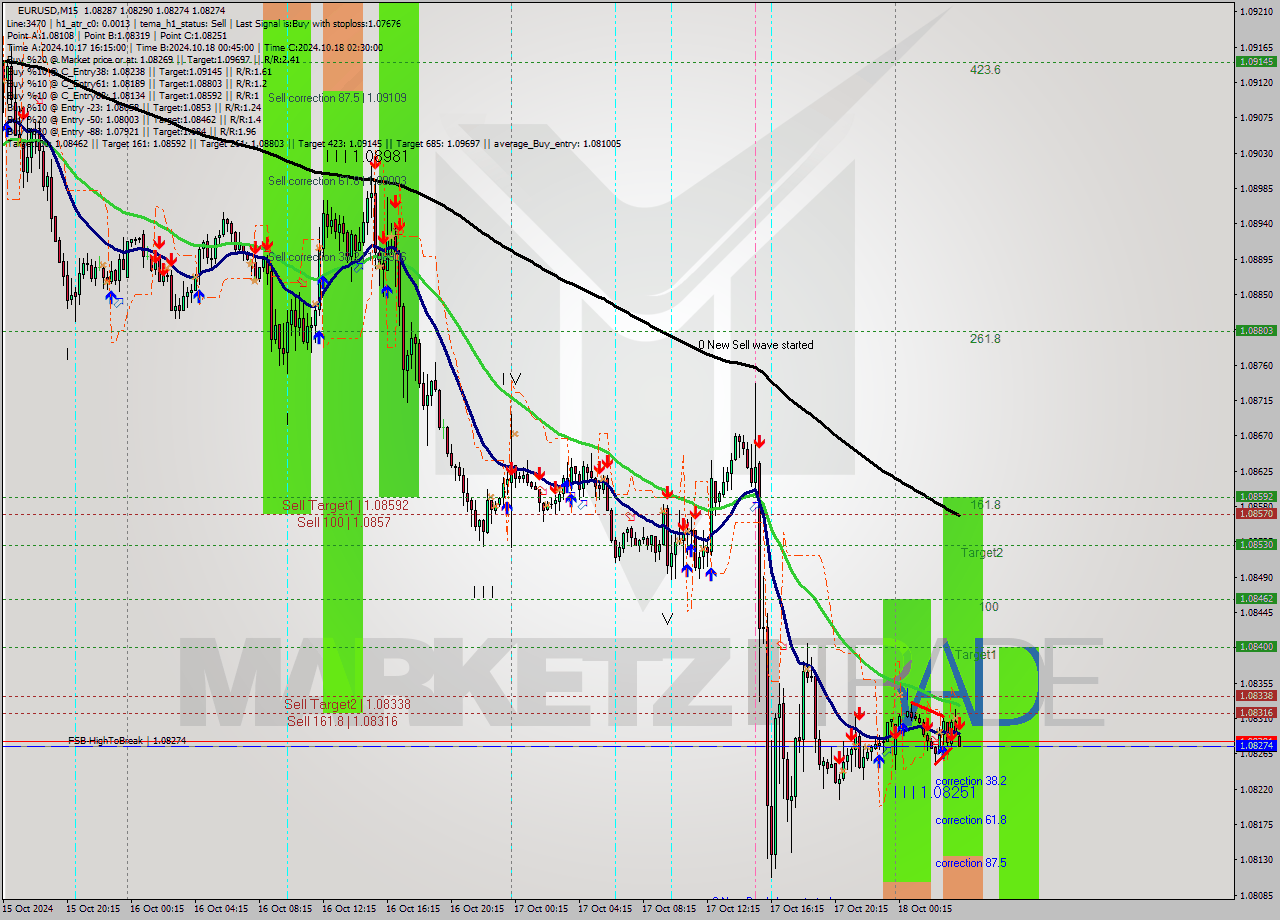Click the red 1.08338 price tag
The width and height of the screenshot is (1280, 920).
[1257, 695]
